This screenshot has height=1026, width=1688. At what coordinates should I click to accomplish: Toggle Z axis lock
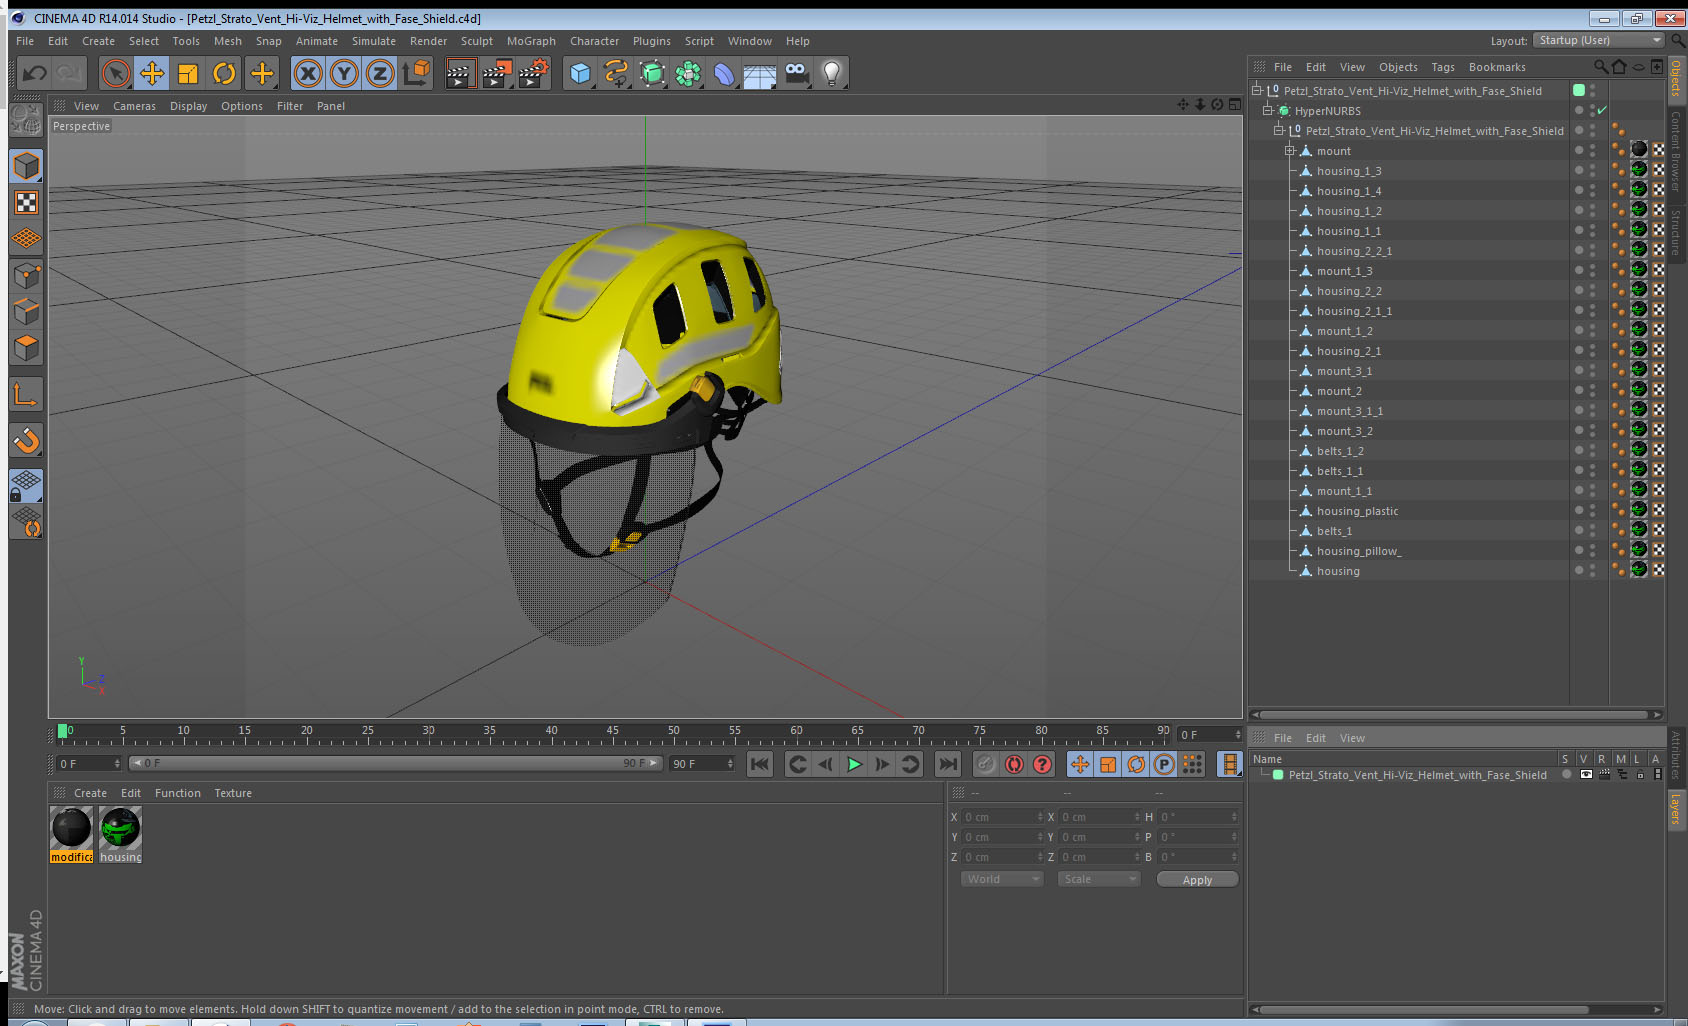click(380, 73)
